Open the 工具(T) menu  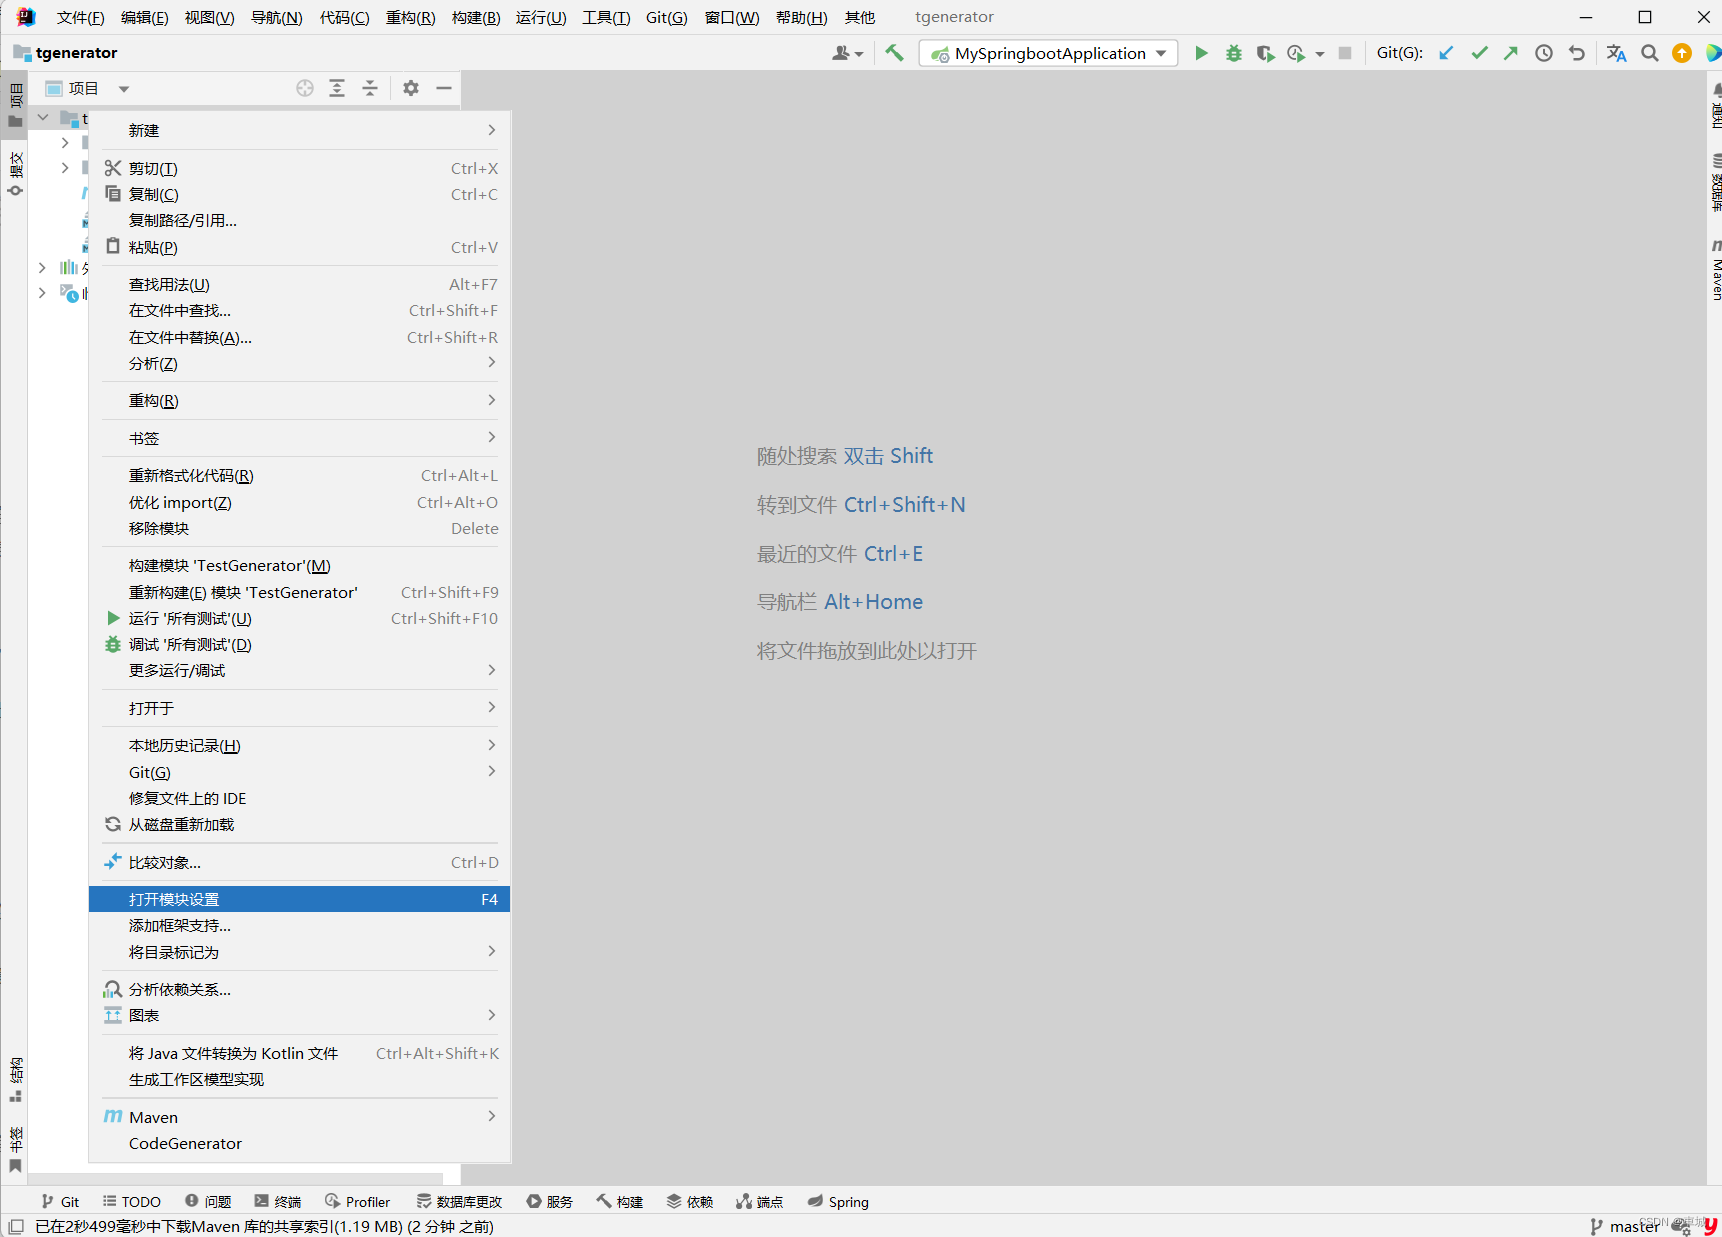606,17
